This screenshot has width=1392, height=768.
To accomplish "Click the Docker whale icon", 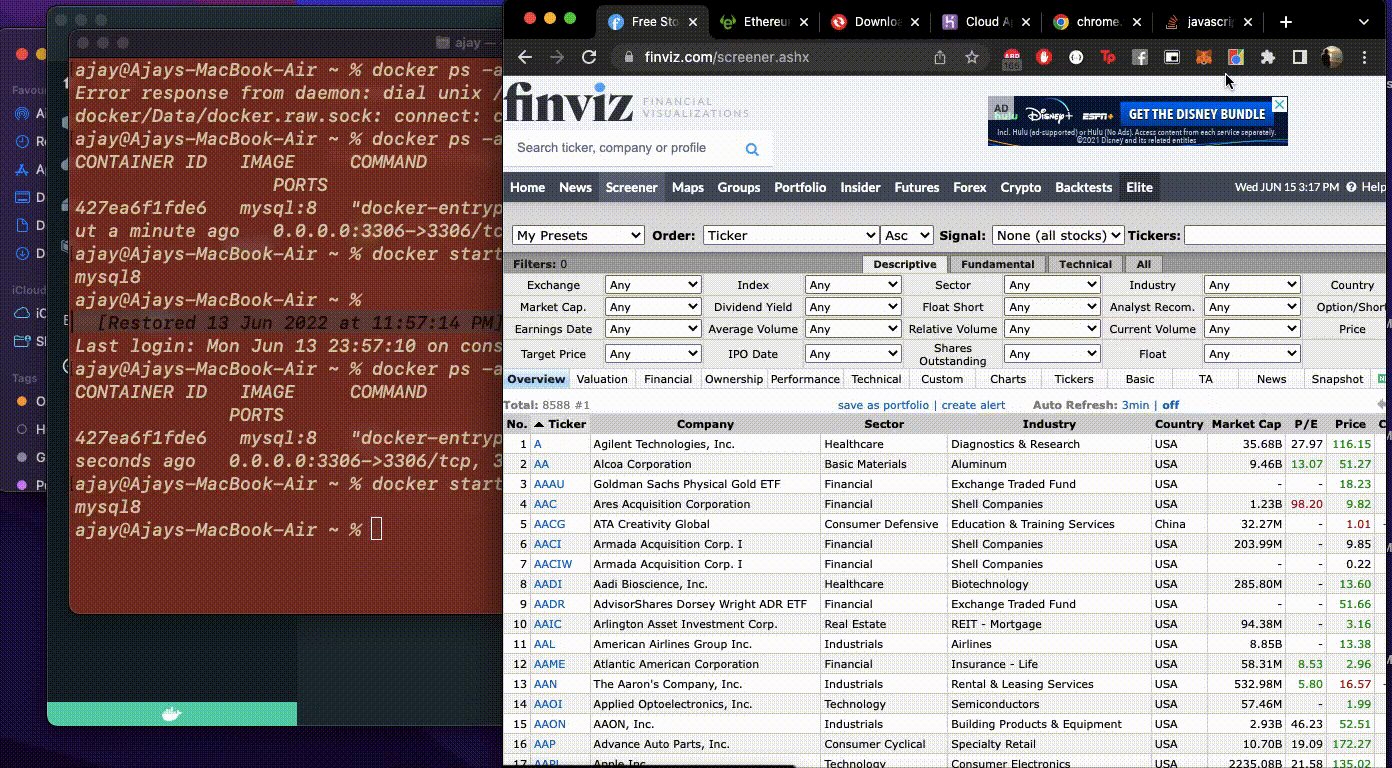I will tap(172, 714).
